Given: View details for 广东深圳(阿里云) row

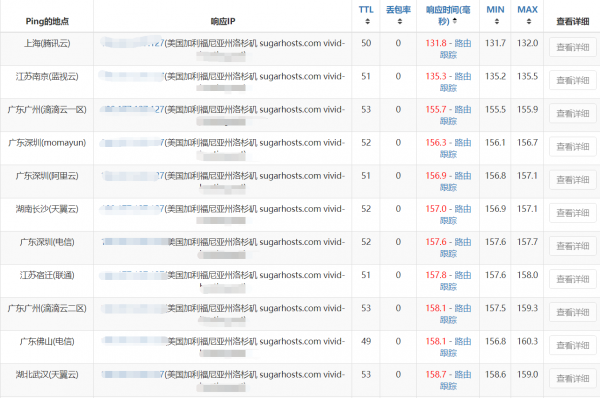Looking at the screenshot, I should pos(572,180).
